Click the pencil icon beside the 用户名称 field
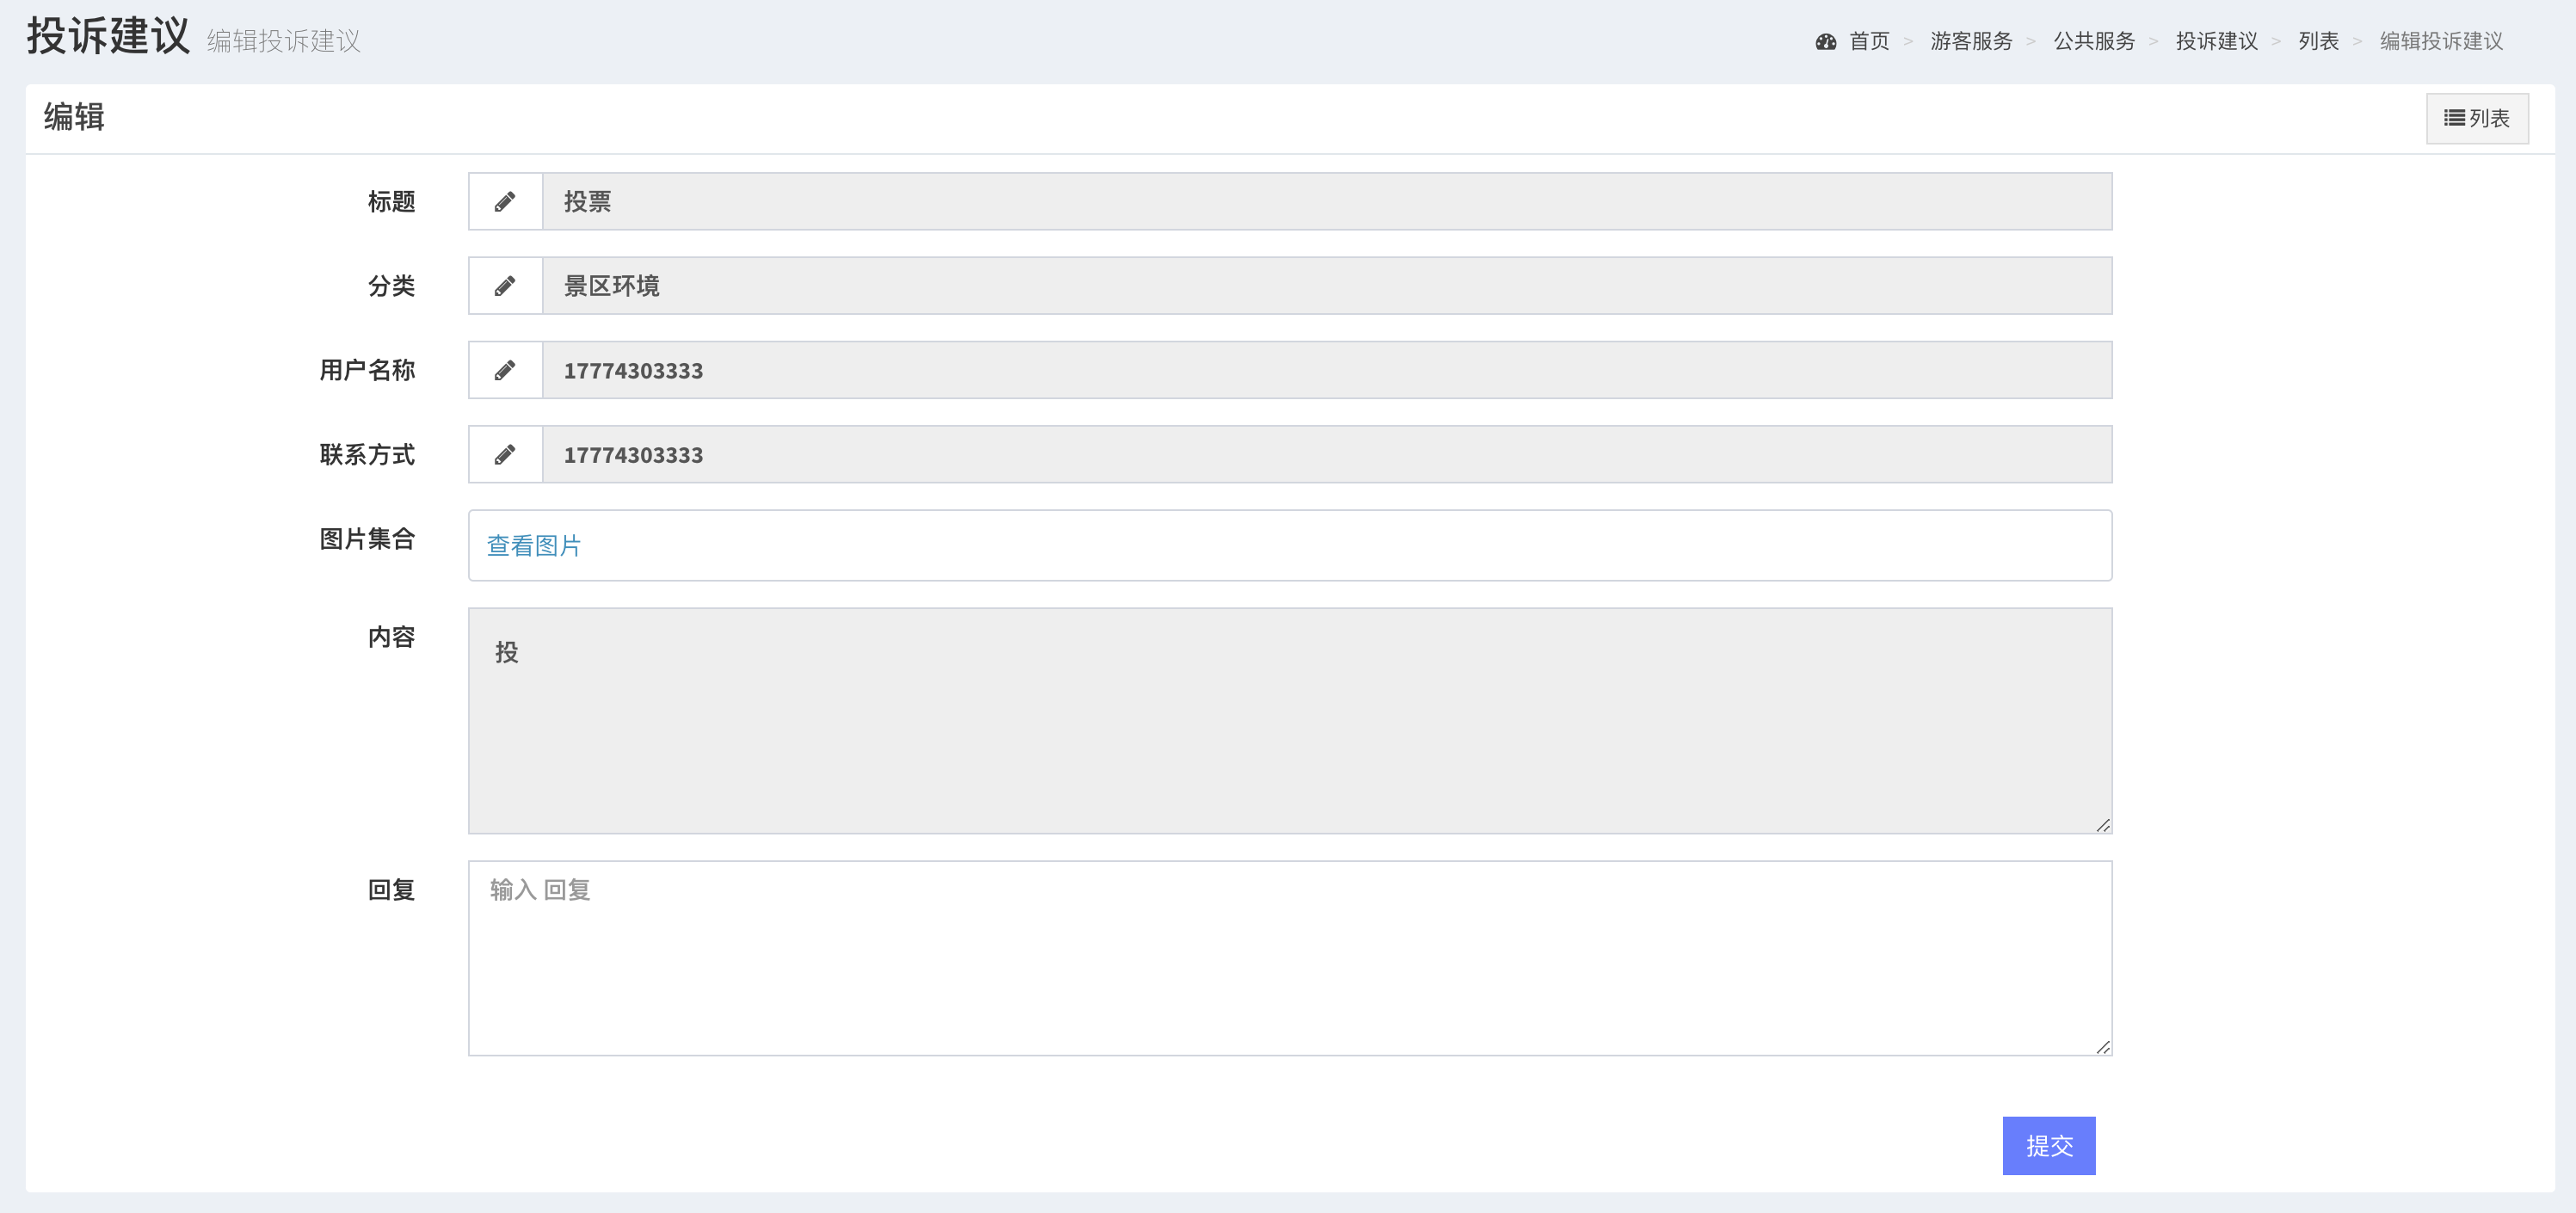 [x=505, y=370]
